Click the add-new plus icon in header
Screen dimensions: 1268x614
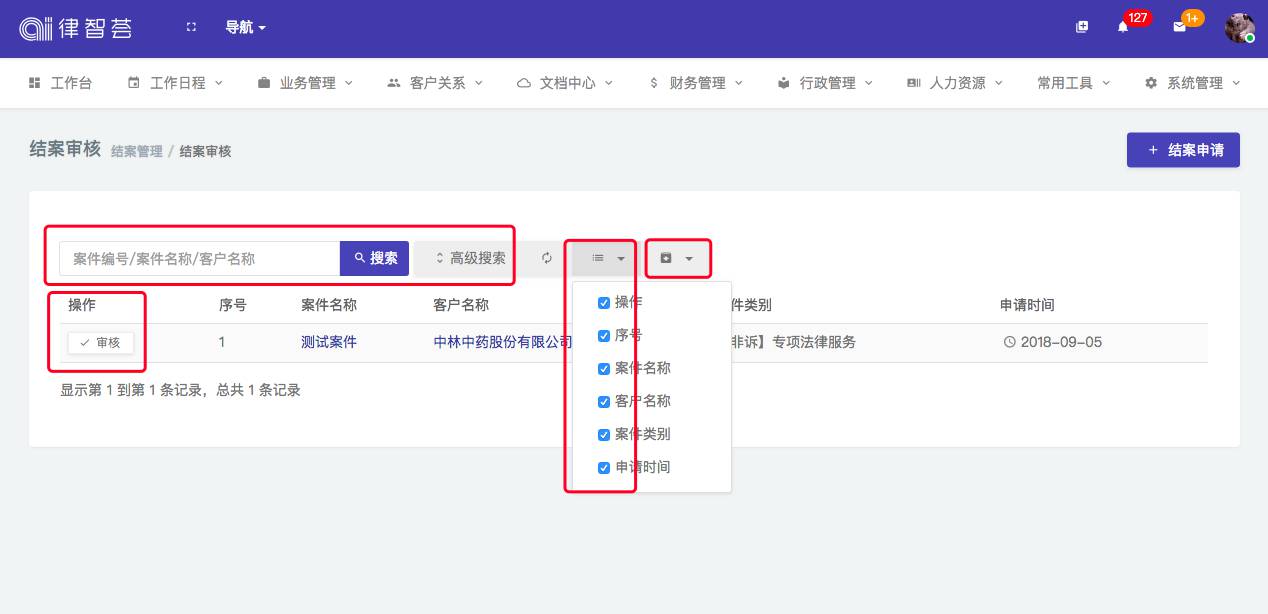coord(1082,27)
